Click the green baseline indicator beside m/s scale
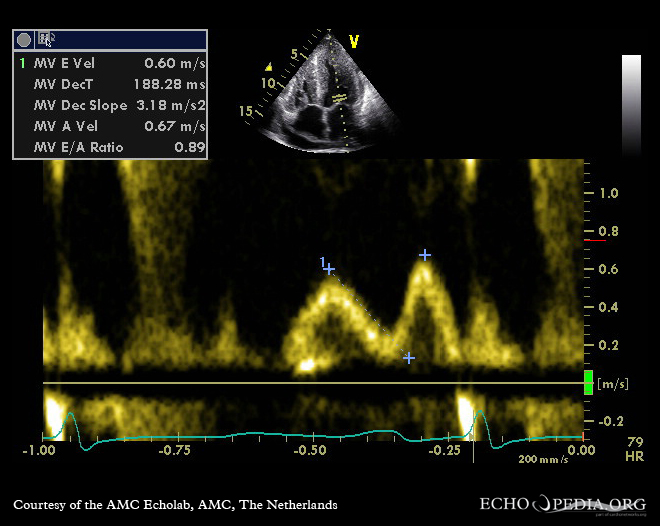 coord(588,382)
